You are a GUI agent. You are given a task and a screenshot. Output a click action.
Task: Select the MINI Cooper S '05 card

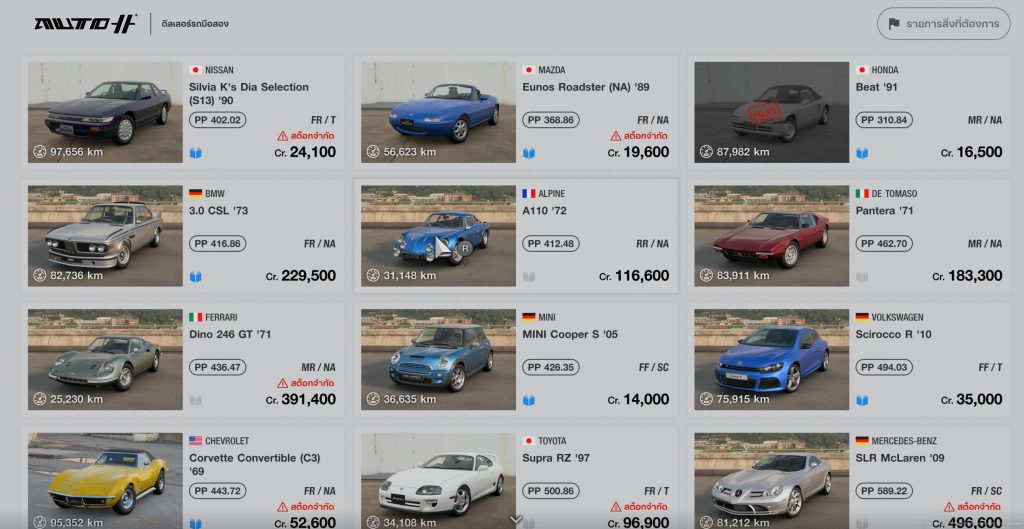pos(516,360)
